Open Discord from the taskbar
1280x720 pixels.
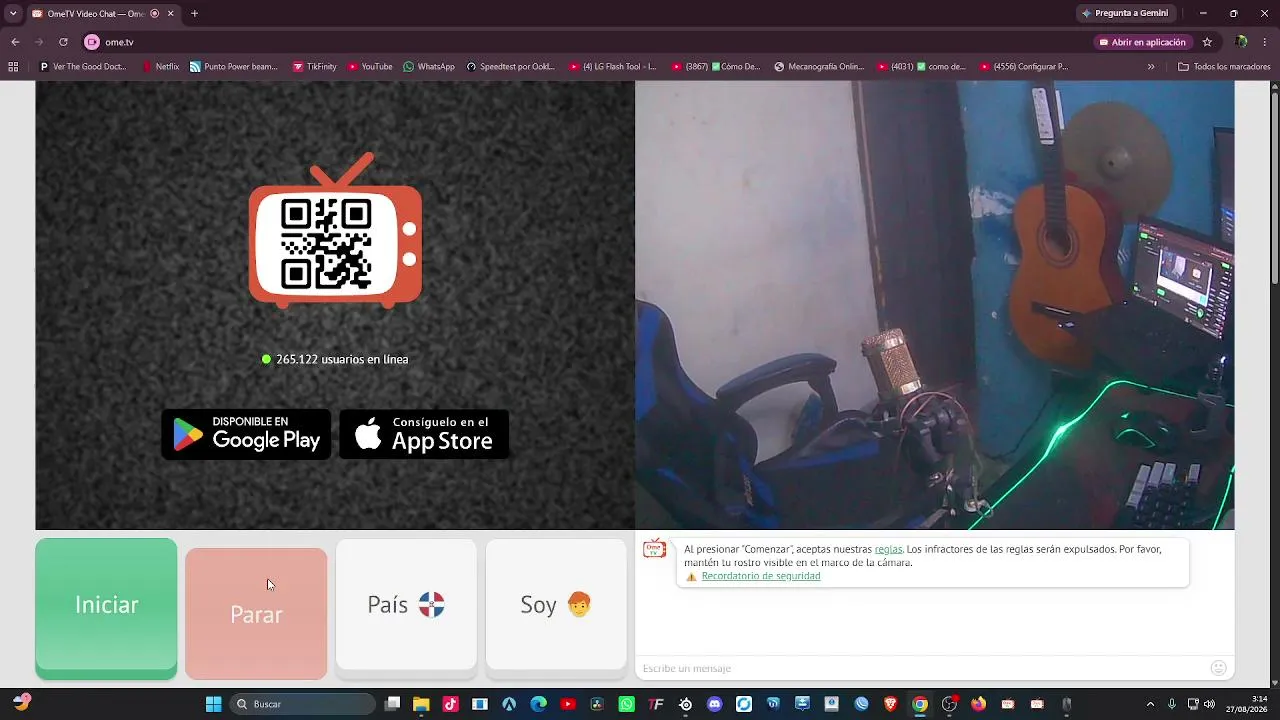point(714,704)
